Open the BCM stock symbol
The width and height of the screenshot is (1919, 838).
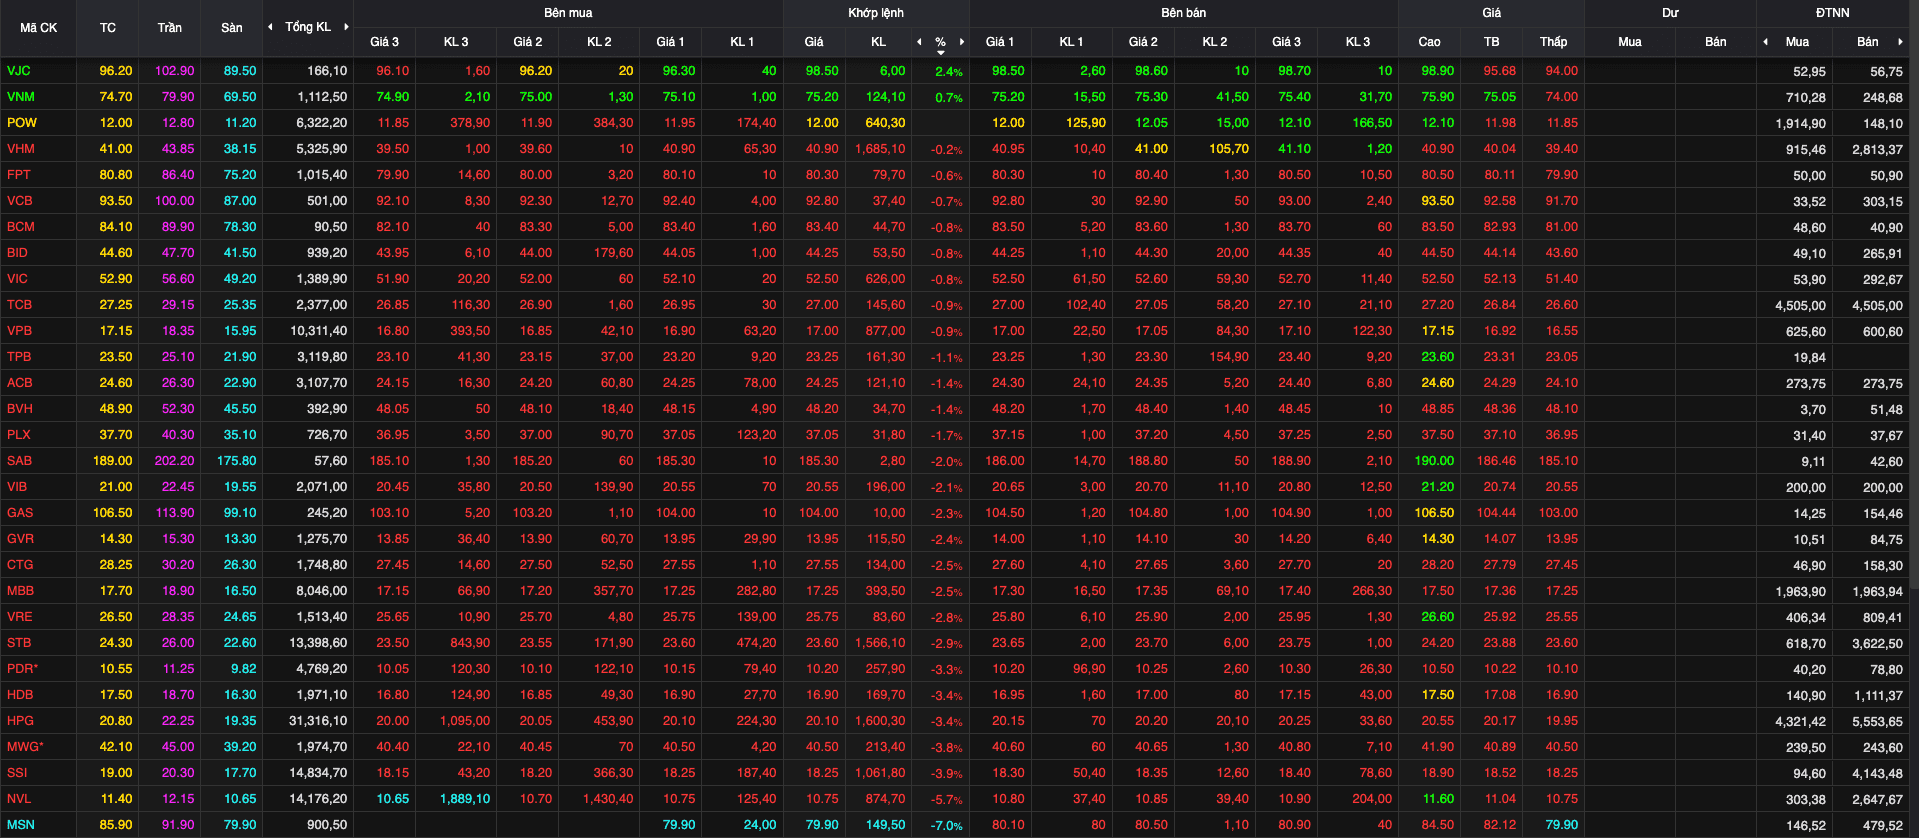20,227
